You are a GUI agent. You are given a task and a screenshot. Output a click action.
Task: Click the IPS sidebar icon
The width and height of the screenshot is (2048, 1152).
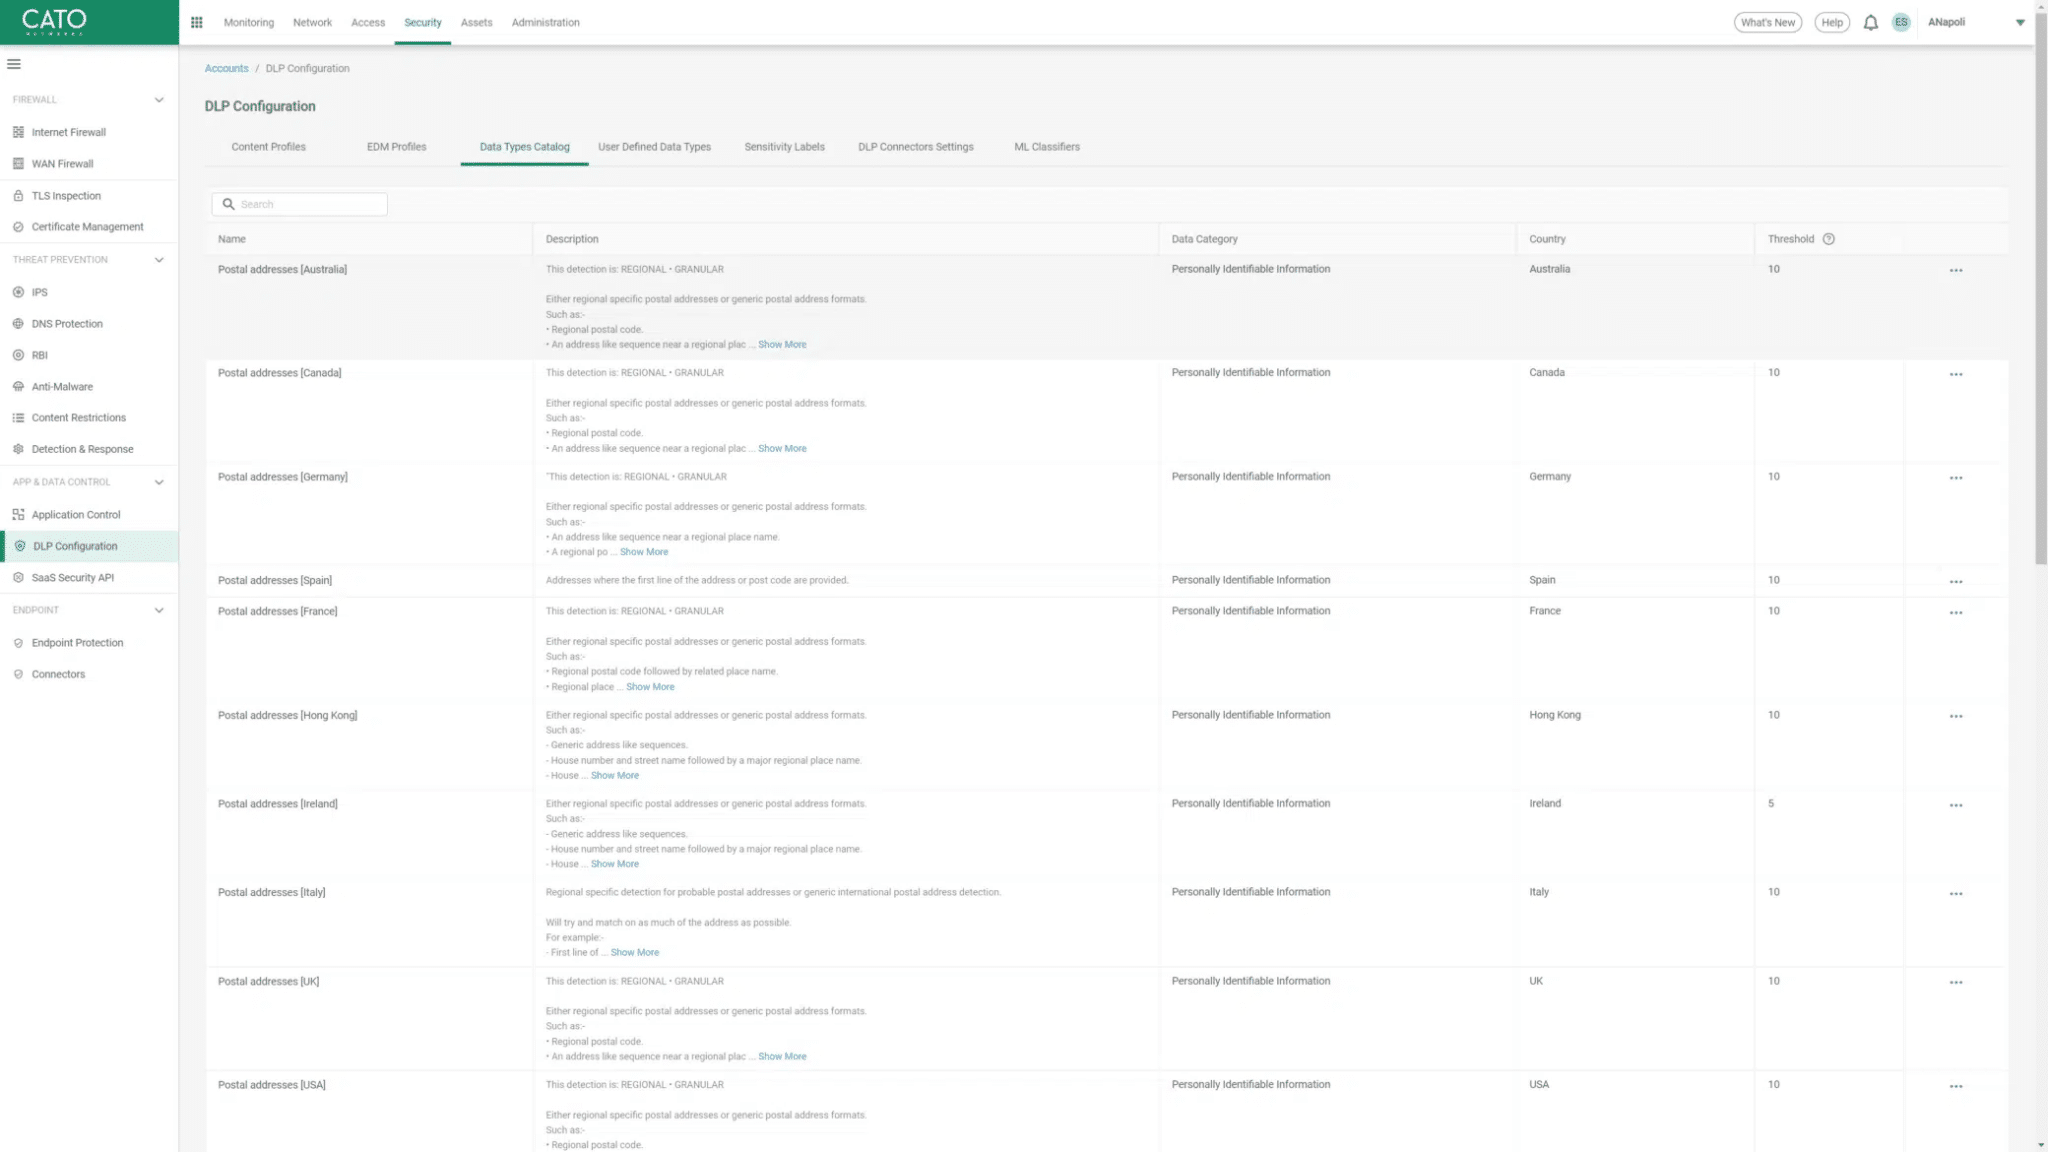(x=18, y=292)
